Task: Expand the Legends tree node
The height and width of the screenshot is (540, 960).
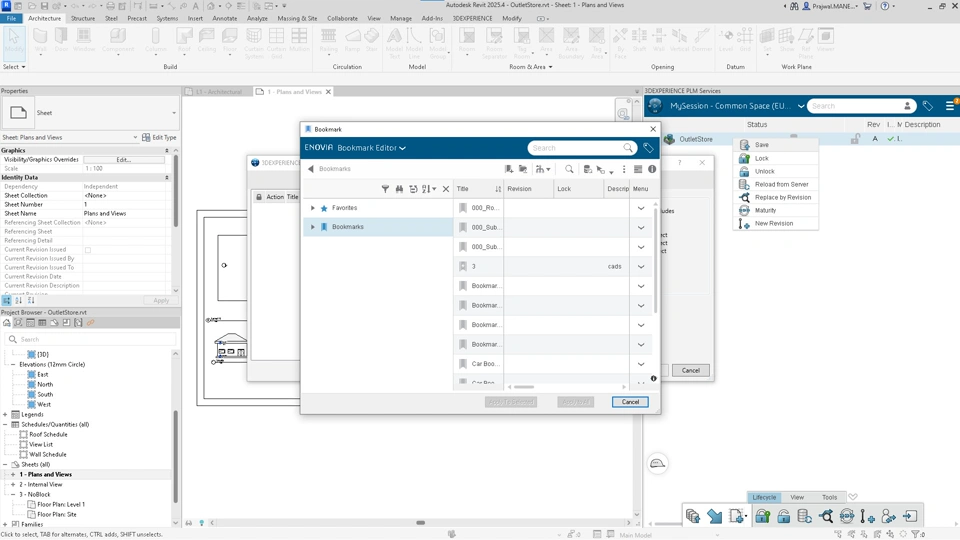Action: 6,415
